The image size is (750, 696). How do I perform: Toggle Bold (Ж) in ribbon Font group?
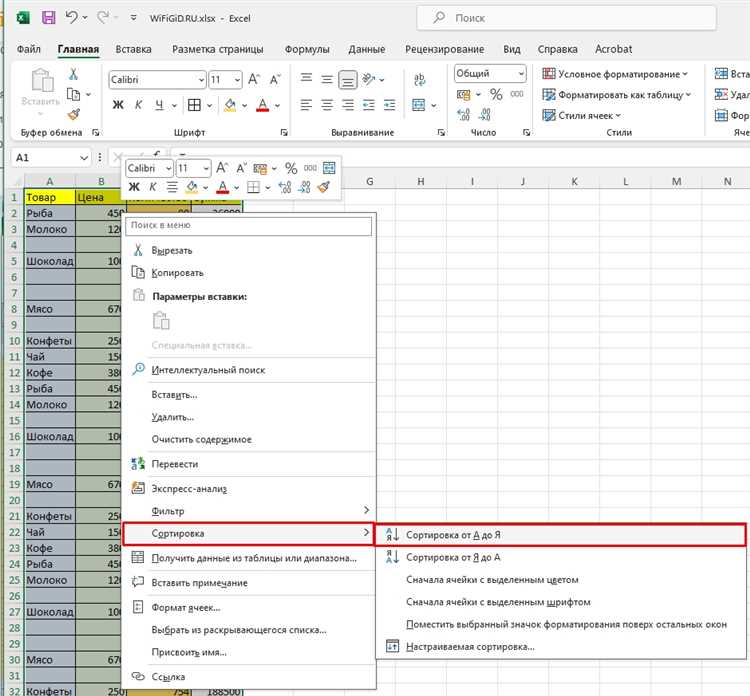click(118, 105)
